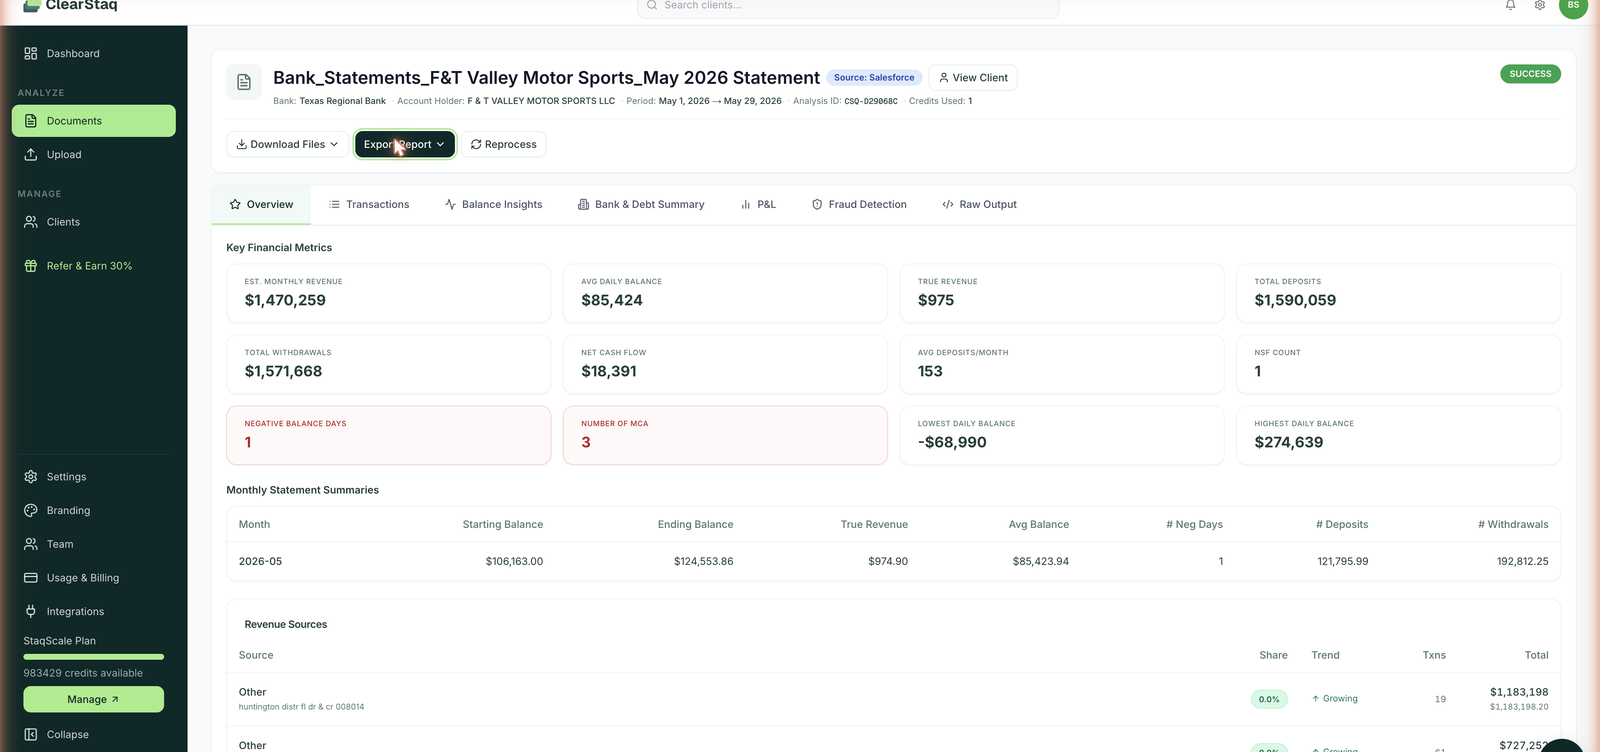Click the Analysis ID CSQ-D29068C text
The image size is (1600, 752).
[845, 101]
